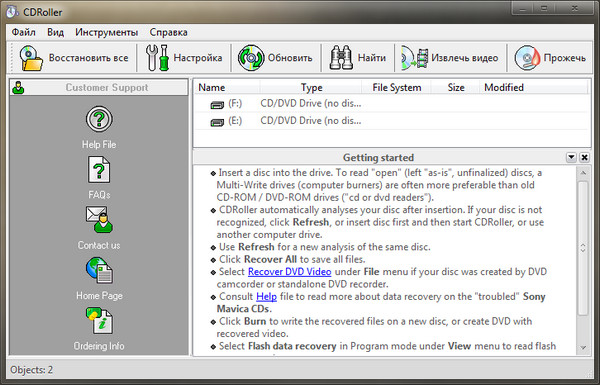
Task: Open the FAQs document icon
Action: (x=99, y=169)
